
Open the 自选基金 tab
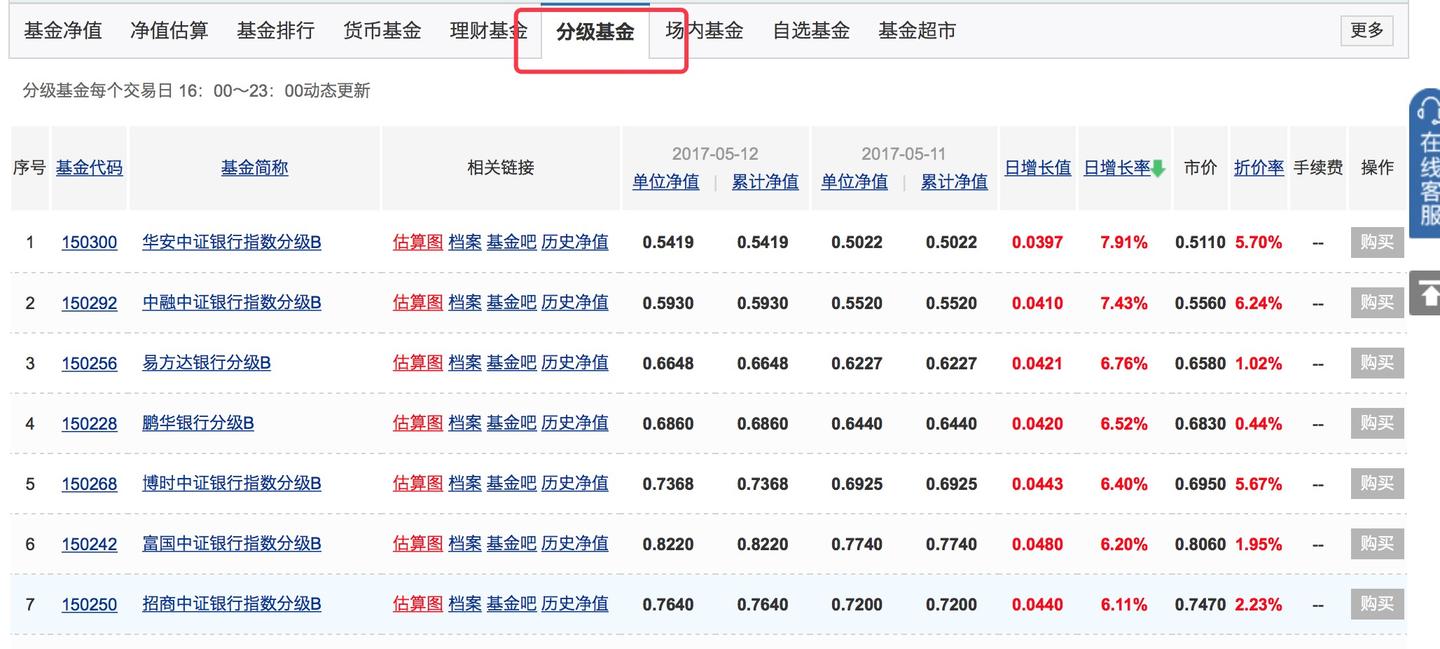[x=811, y=31]
